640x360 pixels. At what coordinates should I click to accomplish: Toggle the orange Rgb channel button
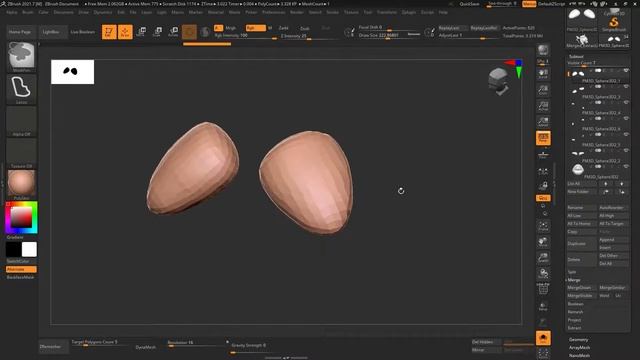(256, 28)
